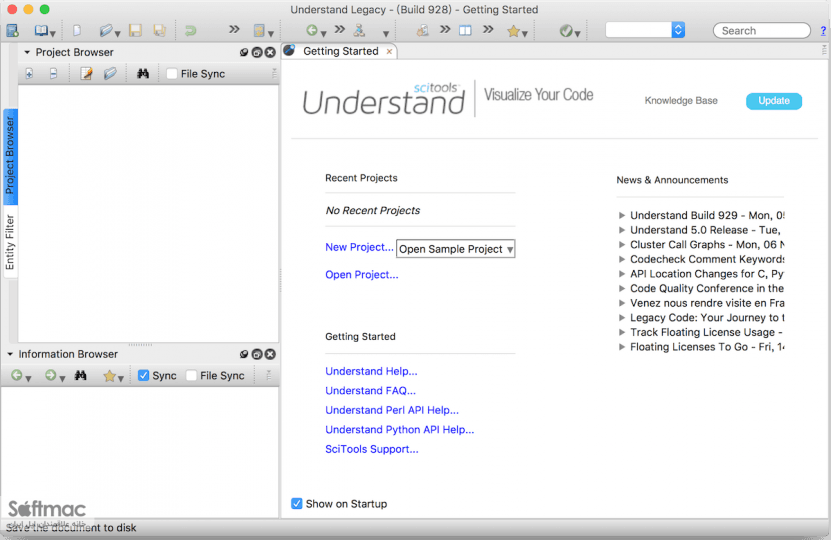This screenshot has width=831, height=540.
Task: Expand Codecheck Comment Keywords news item
Action: point(622,260)
